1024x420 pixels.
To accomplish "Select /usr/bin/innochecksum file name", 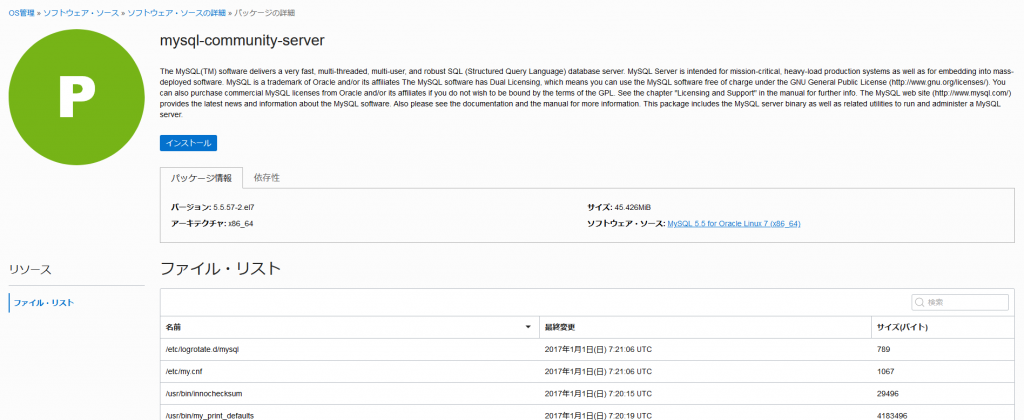I will coord(204,393).
